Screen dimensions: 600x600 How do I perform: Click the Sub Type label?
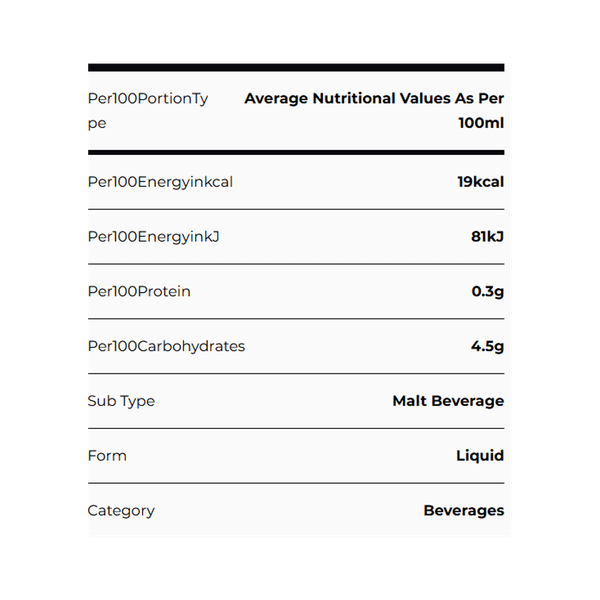121,401
